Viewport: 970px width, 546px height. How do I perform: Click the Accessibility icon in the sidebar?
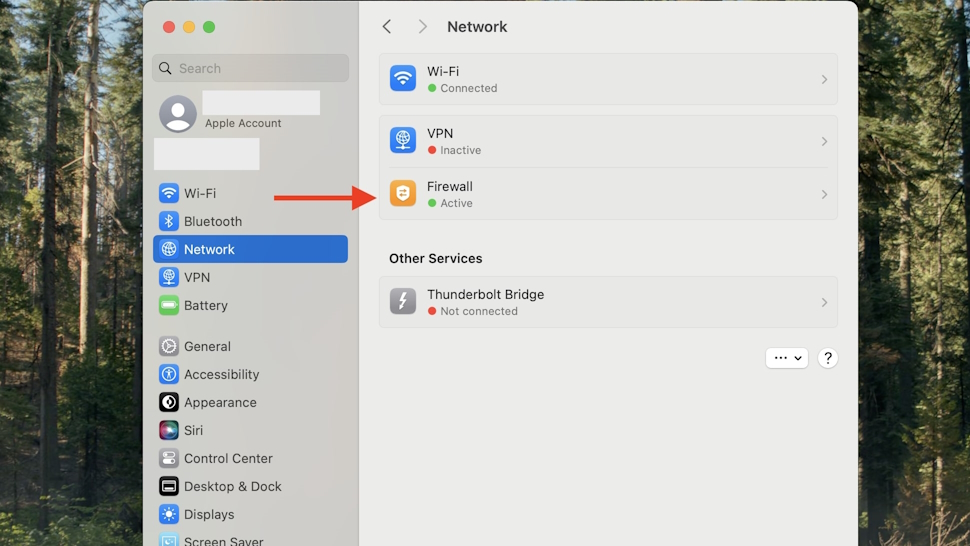168,374
